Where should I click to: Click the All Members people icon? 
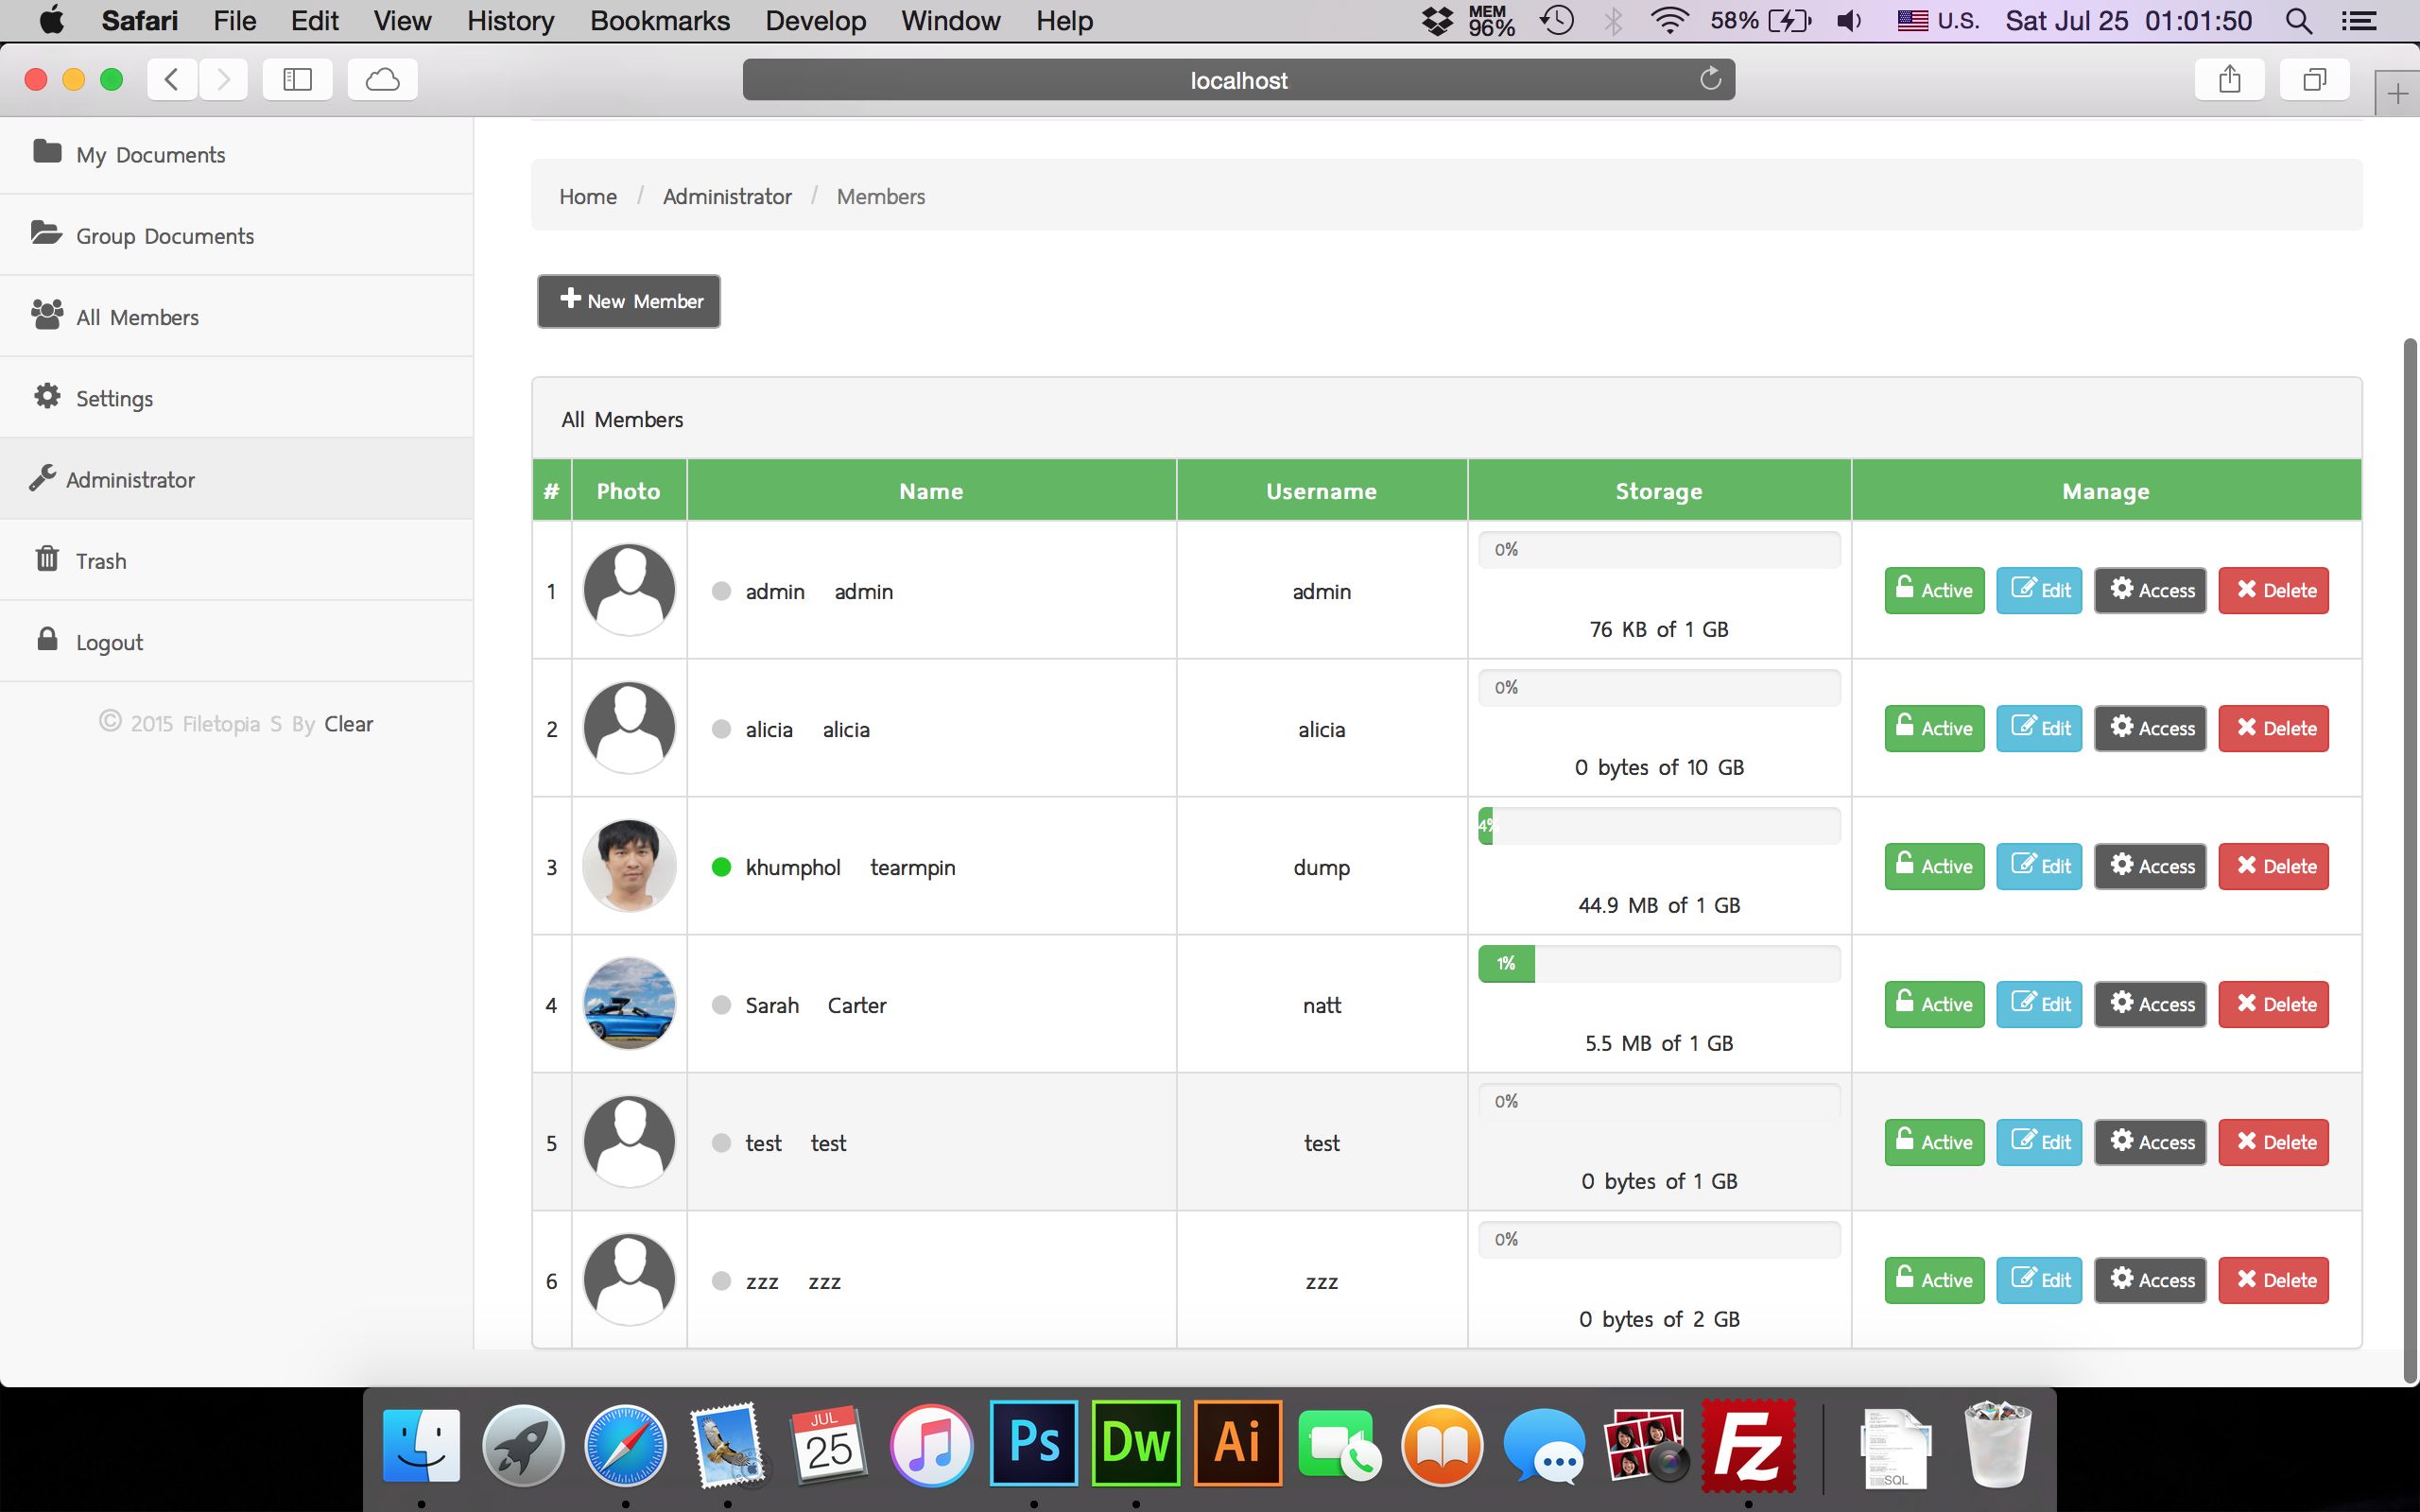[47, 315]
